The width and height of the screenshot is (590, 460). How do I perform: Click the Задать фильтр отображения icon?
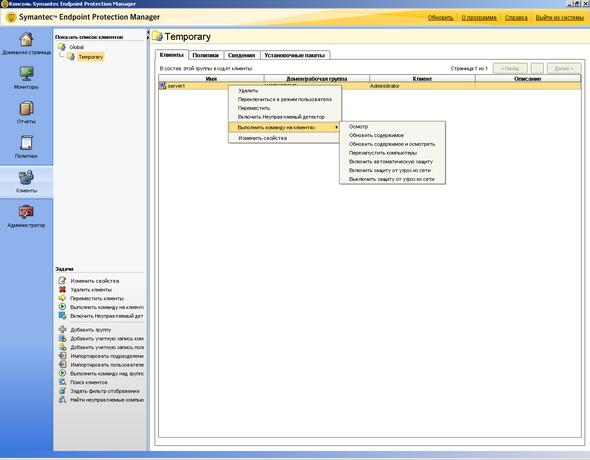(x=62, y=391)
